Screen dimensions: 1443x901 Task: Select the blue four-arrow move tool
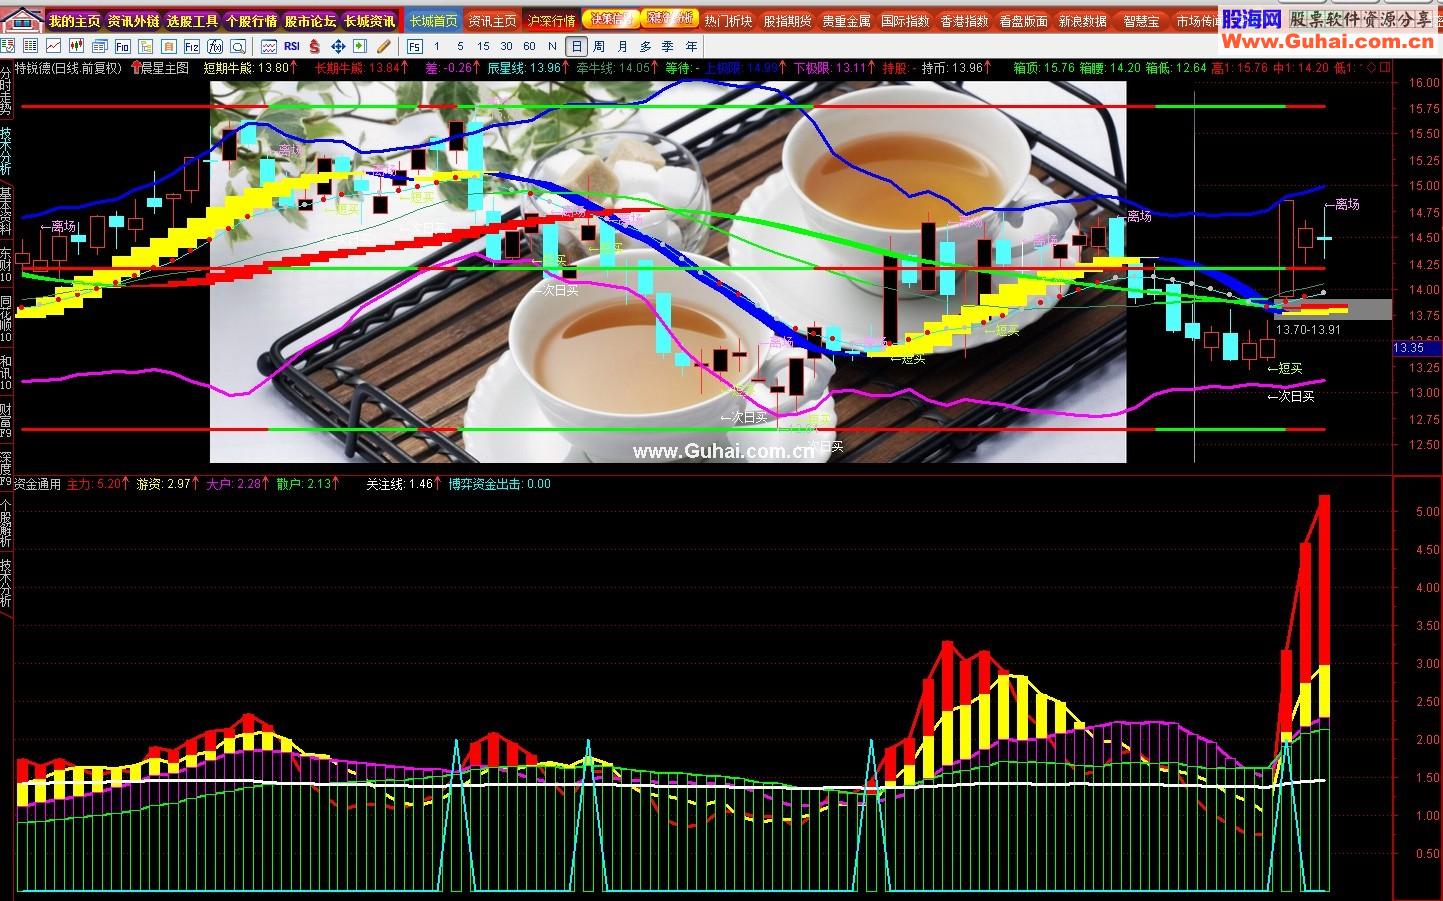[x=338, y=46]
